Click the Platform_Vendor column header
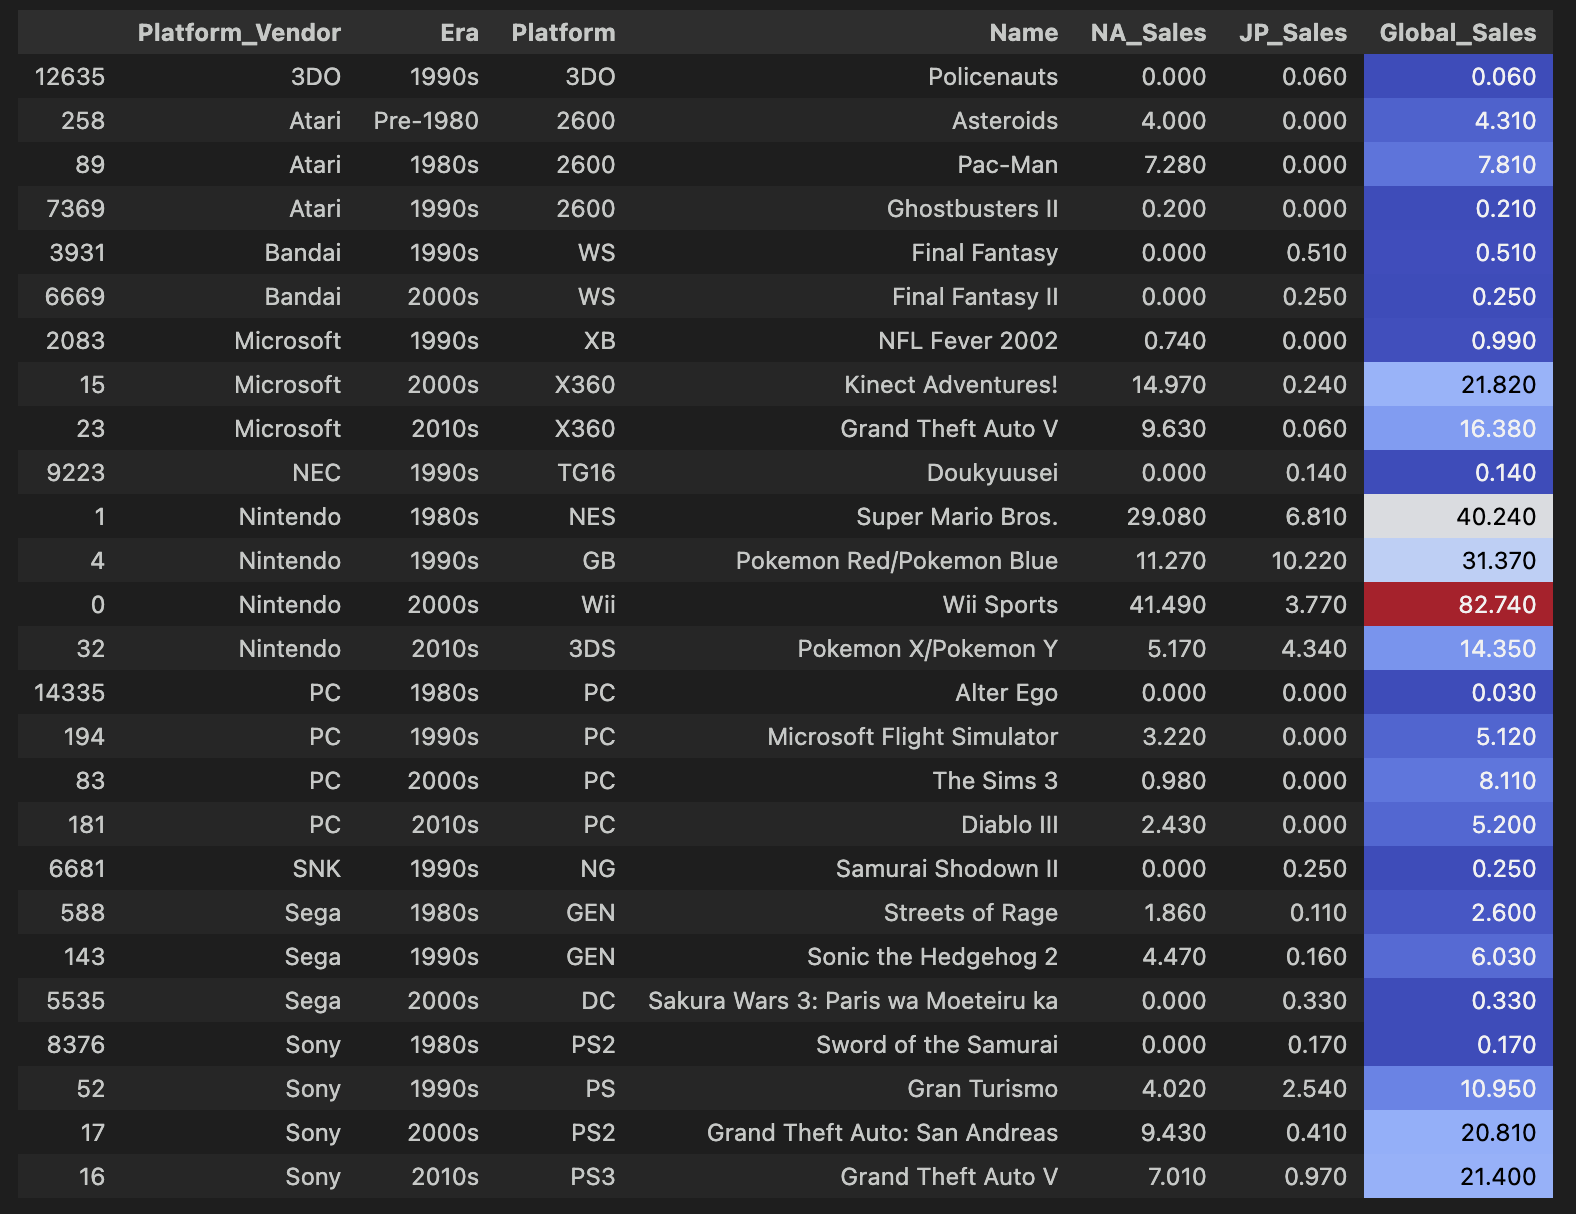The height and width of the screenshot is (1214, 1576). tap(239, 33)
